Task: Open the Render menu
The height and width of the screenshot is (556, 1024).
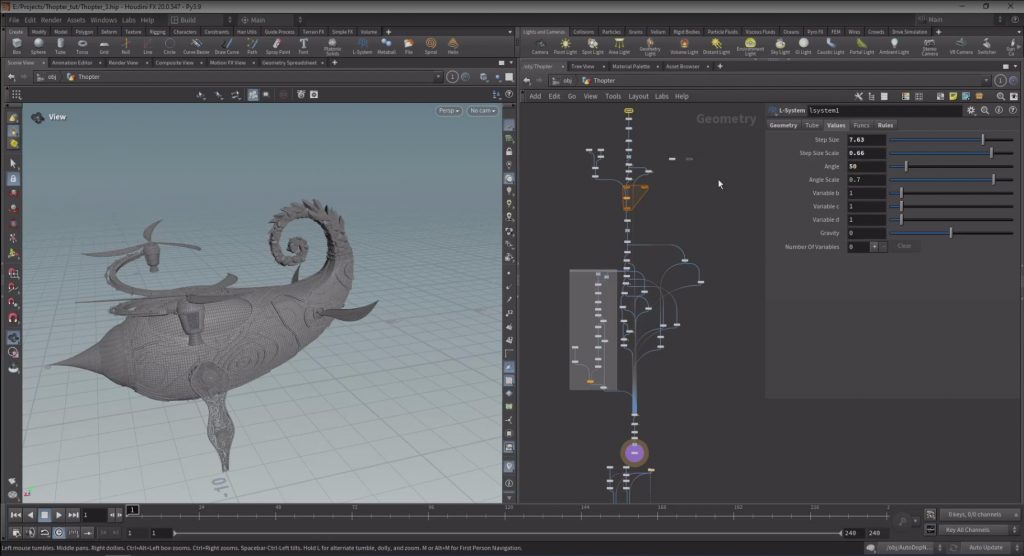Action: click(51, 20)
